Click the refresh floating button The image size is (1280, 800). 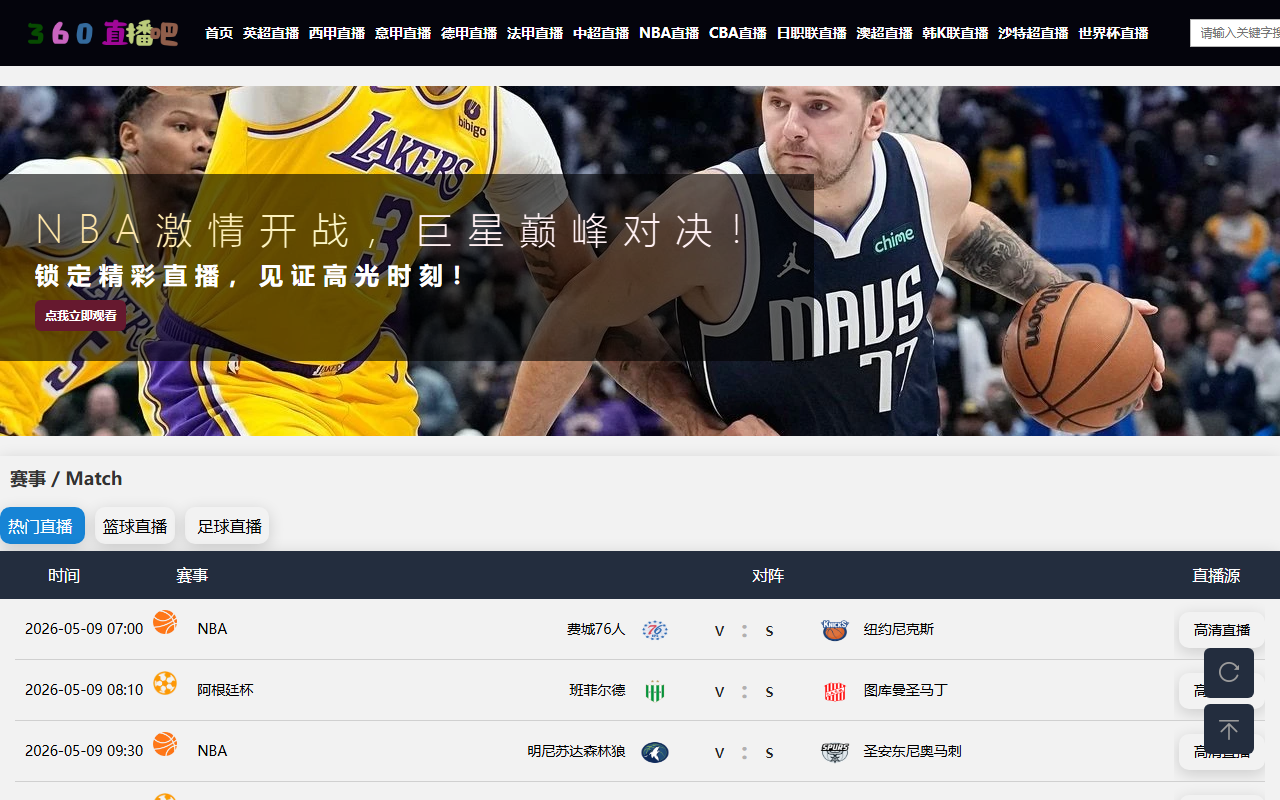pos(1229,672)
